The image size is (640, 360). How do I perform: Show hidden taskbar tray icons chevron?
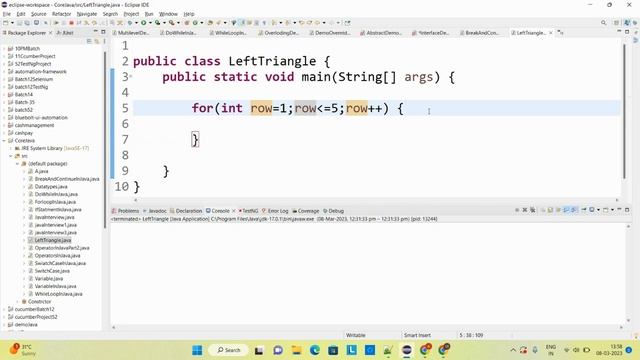click(x=513, y=350)
